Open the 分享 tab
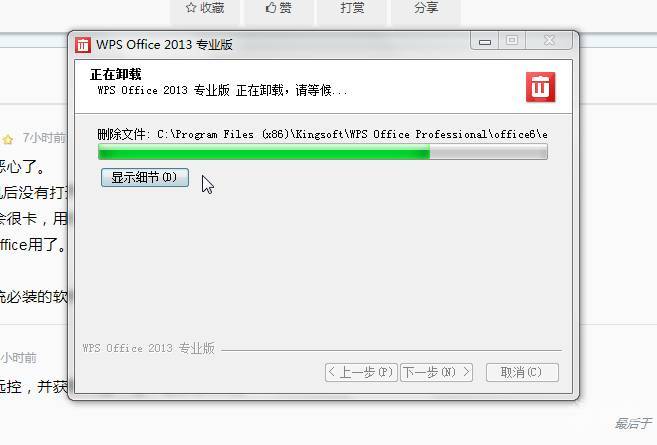The height and width of the screenshot is (445, 657). tap(426, 8)
